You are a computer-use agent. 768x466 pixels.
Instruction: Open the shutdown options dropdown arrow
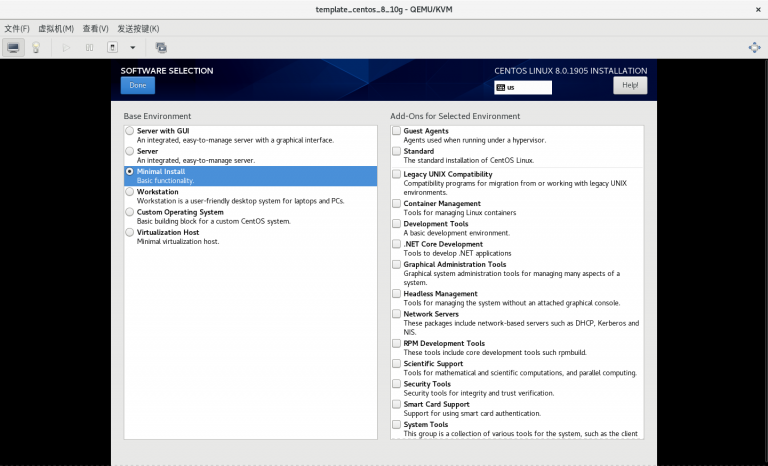[132, 48]
